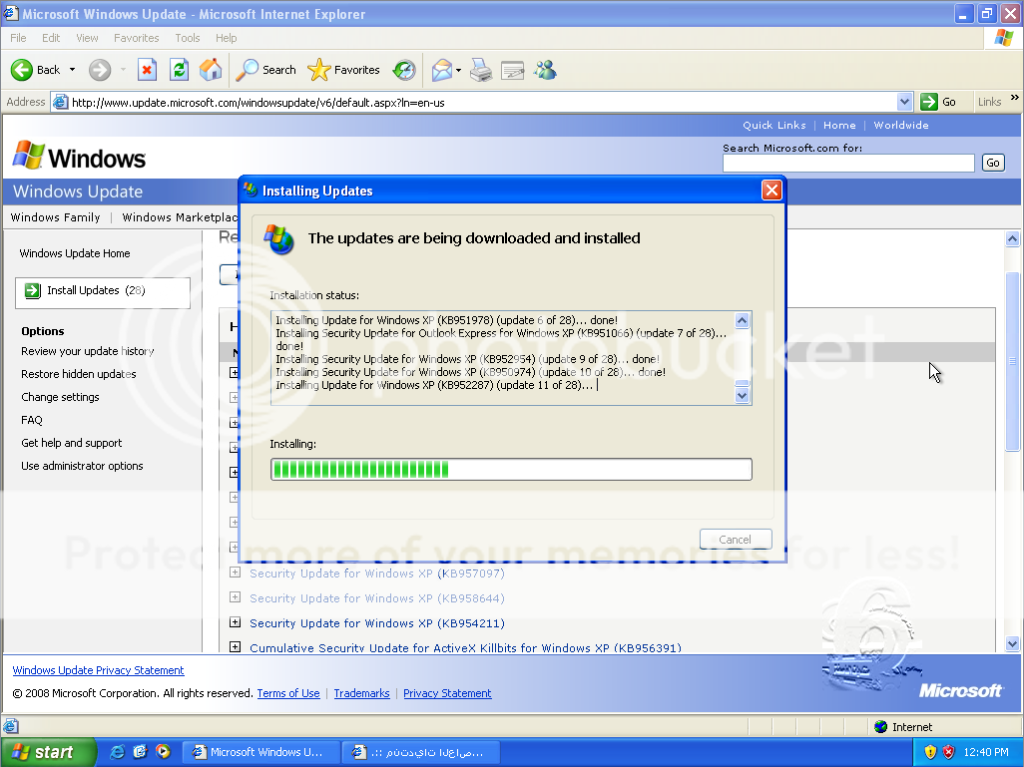1024x767 pixels.
Task: Click the installing progress bar
Action: coord(511,469)
